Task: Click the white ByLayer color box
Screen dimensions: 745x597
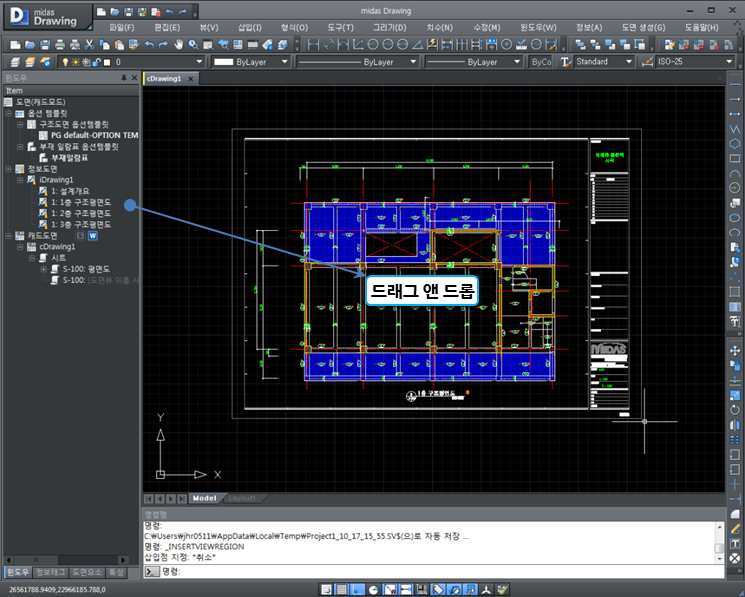Action: pyautogui.click(x=223, y=62)
